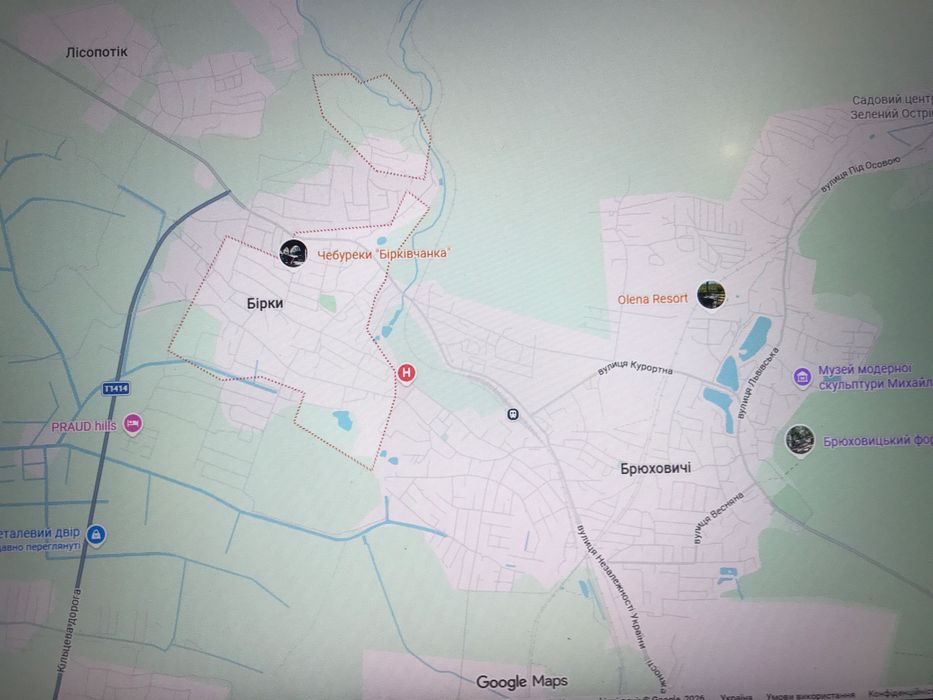
Task: Open Музей модерної скульптури place label
Action: pos(874,377)
